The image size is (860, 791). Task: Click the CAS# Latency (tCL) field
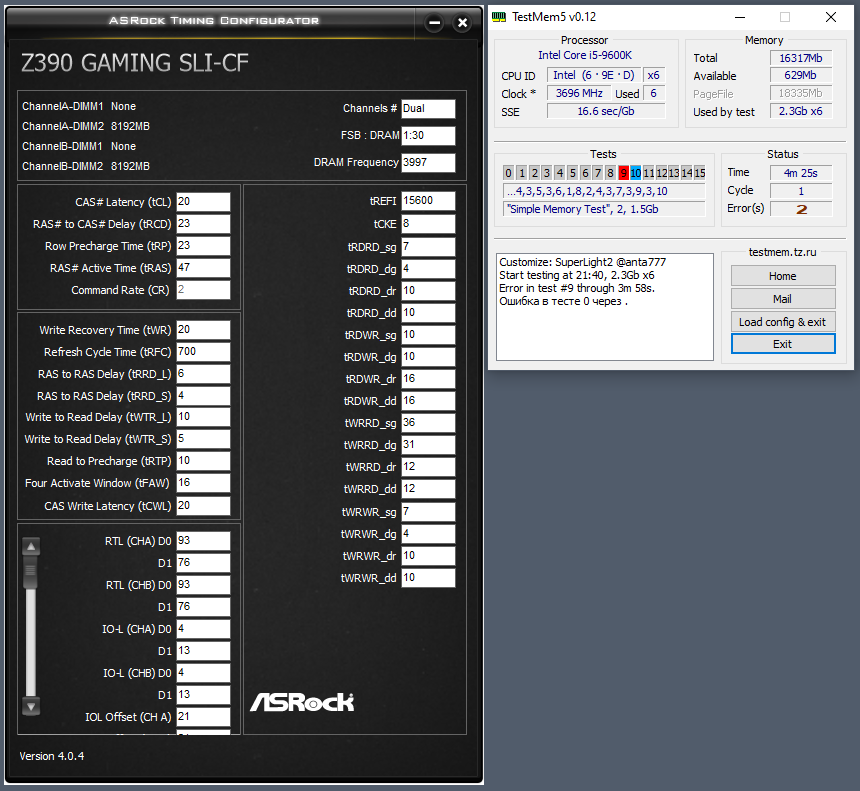203,202
